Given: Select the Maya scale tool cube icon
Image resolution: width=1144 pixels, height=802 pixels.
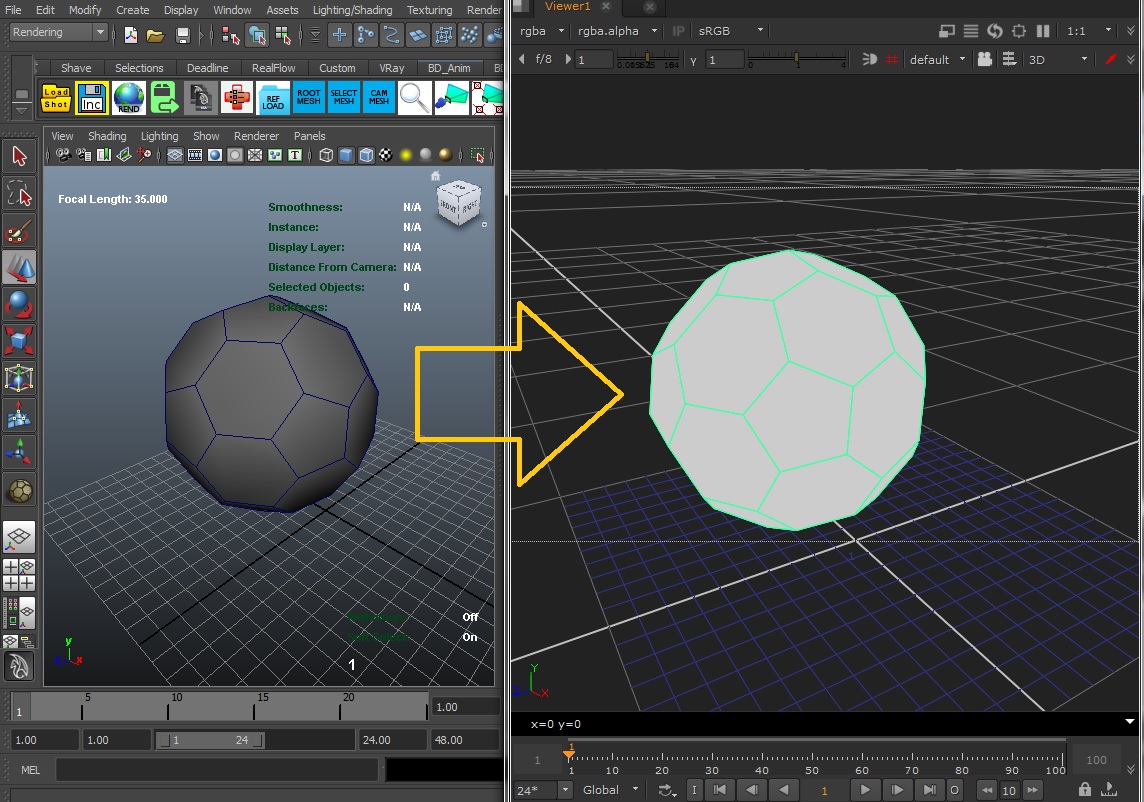Looking at the screenshot, I should click(19, 341).
